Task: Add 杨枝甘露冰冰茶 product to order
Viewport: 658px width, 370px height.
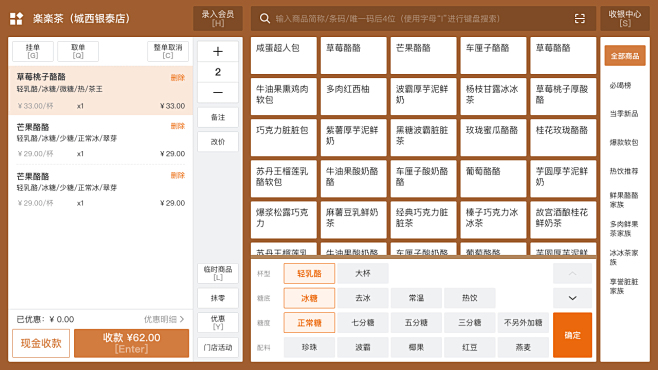Action: pyautogui.click(x=493, y=96)
